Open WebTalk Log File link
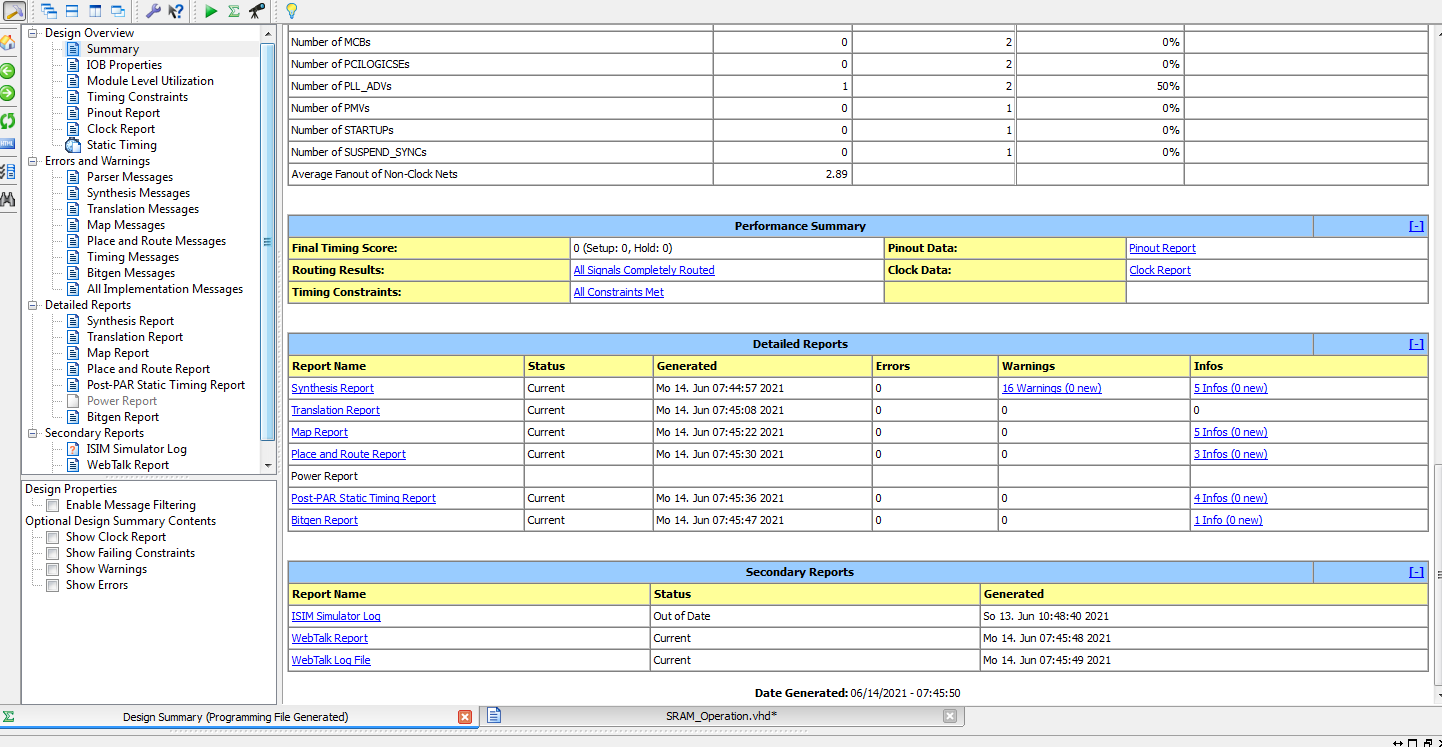The image size is (1442, 747). pos(331,660)
